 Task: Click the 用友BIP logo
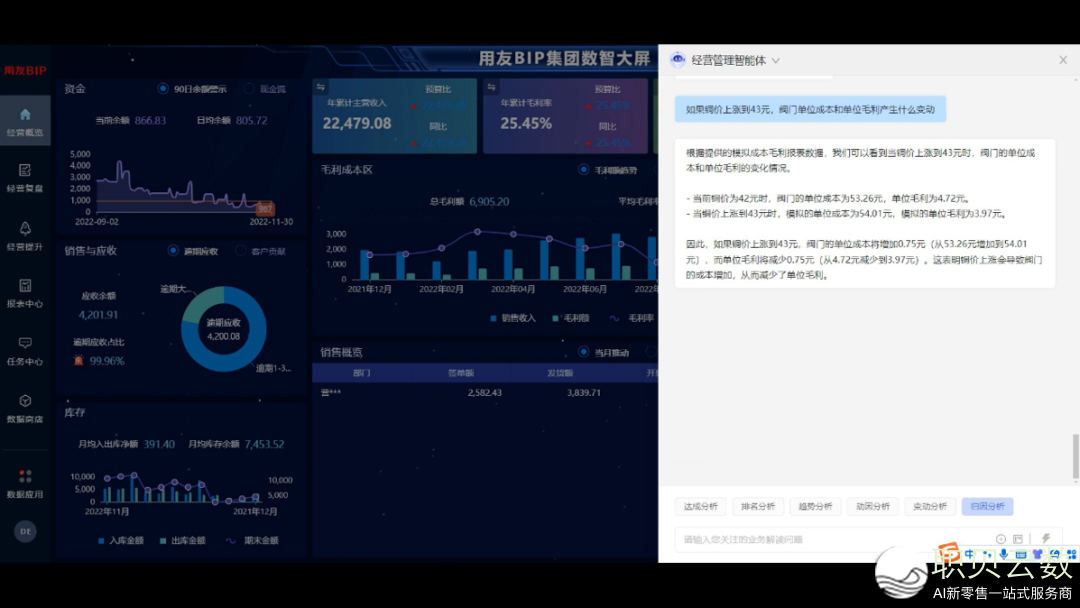coord(25,70)
